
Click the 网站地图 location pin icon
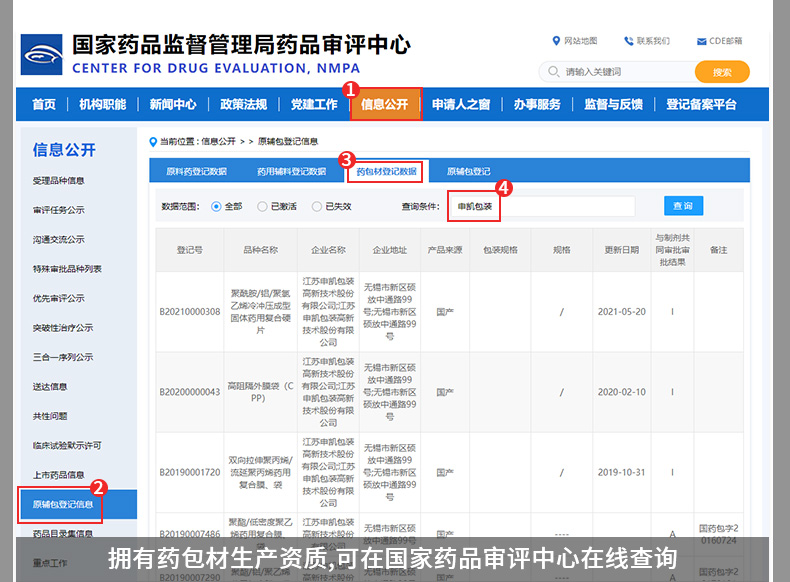[556, 41]
